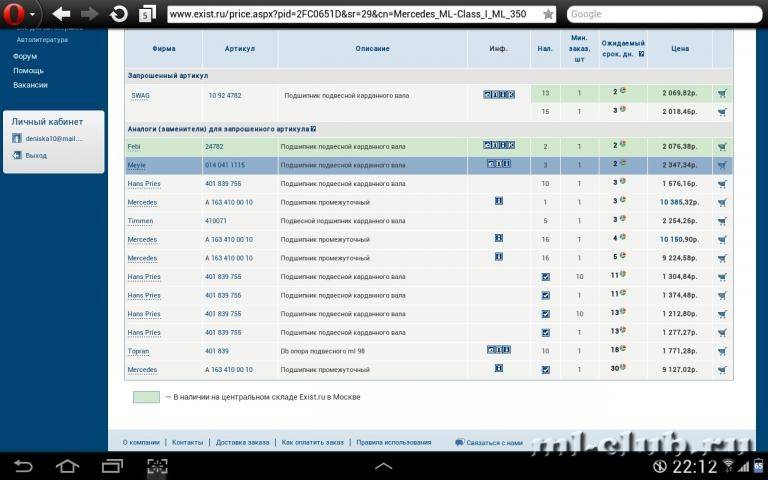Add Mercedes 10 385,32р. to cart
The width and height of the screenshot is (768, 480).
tap(722, 202)
